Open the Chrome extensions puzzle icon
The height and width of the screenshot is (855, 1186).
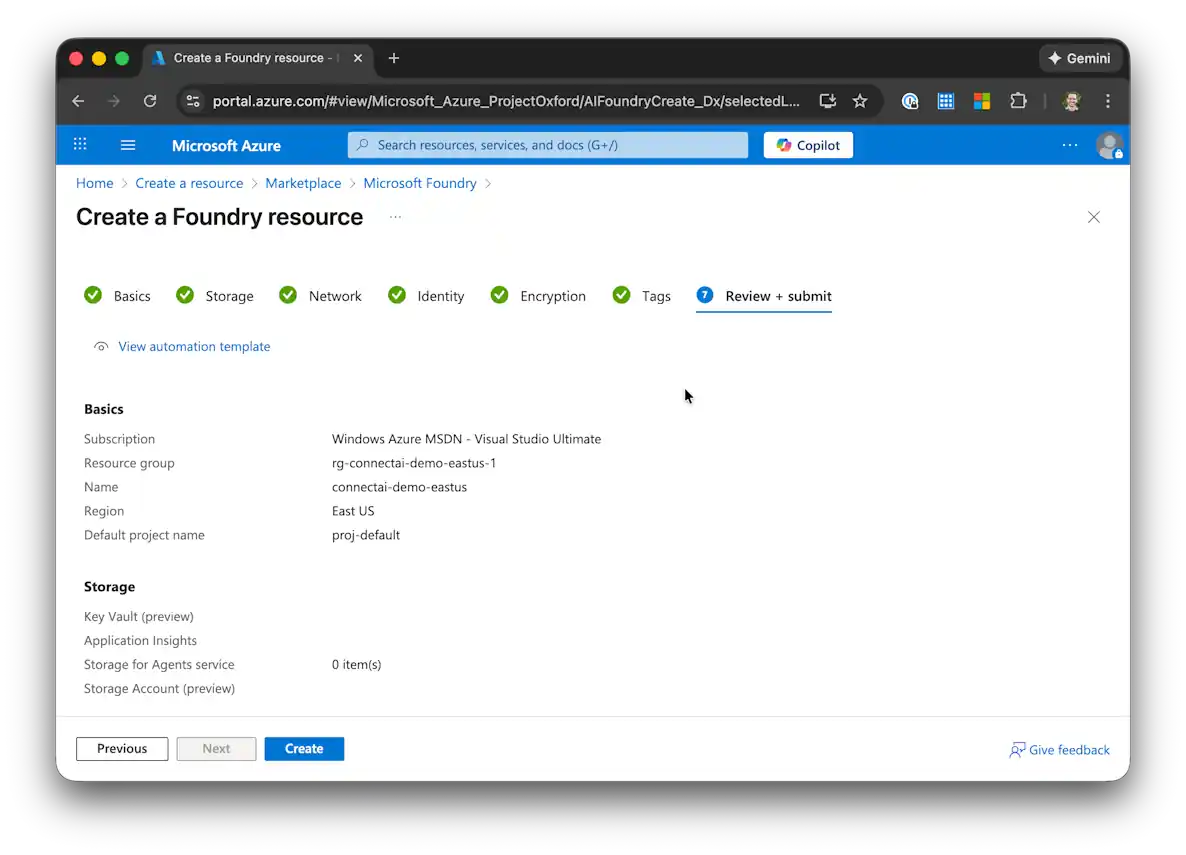click(1018, 101)
